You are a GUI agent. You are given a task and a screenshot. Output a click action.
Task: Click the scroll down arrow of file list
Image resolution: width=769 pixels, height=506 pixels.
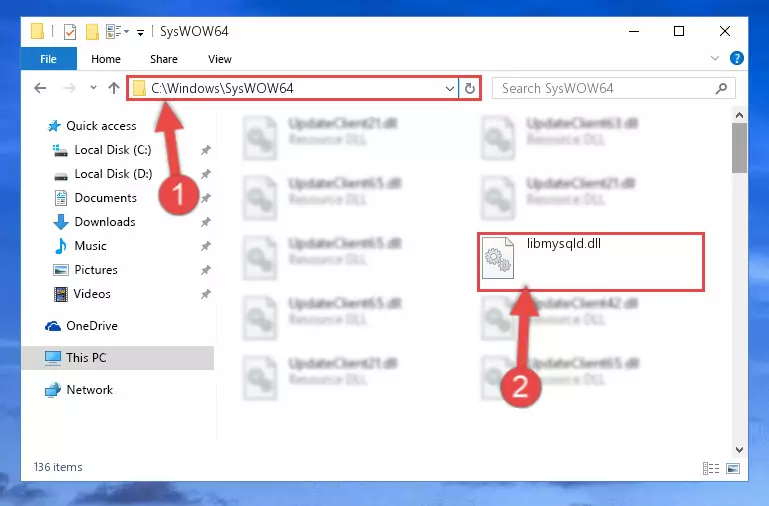pos(739,450)
